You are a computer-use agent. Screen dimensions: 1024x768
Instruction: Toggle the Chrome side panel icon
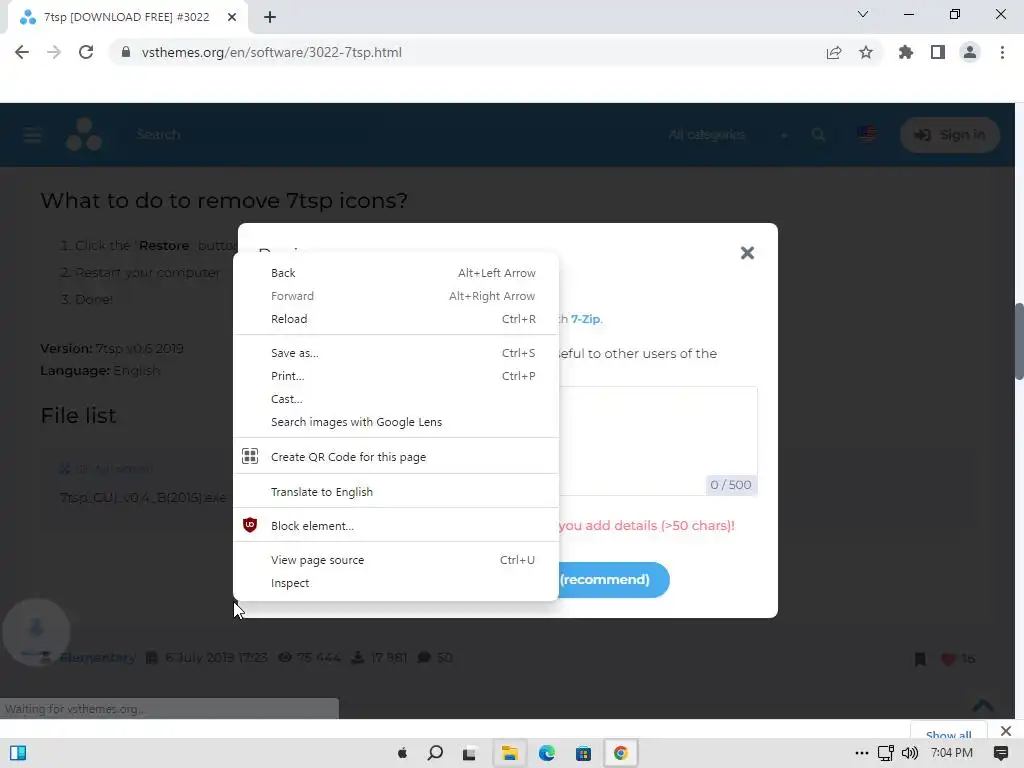point(938,52)
